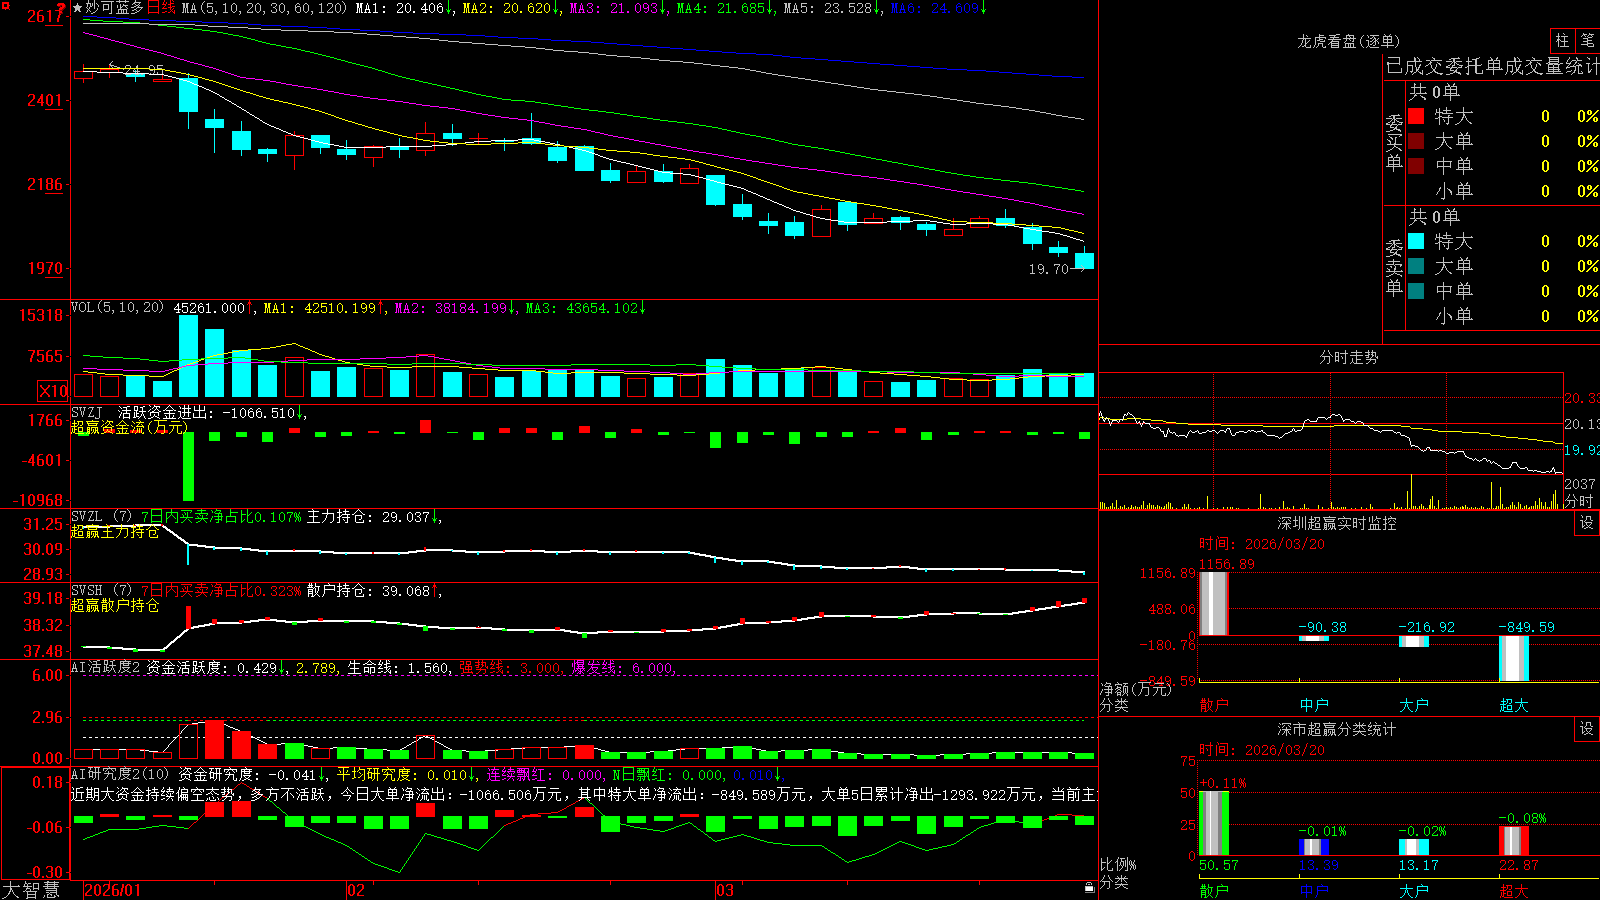This screenshot has height=900, width=1600.
Task: Click the 分时 label beside intraday chart
Action: pos(1579,501)
